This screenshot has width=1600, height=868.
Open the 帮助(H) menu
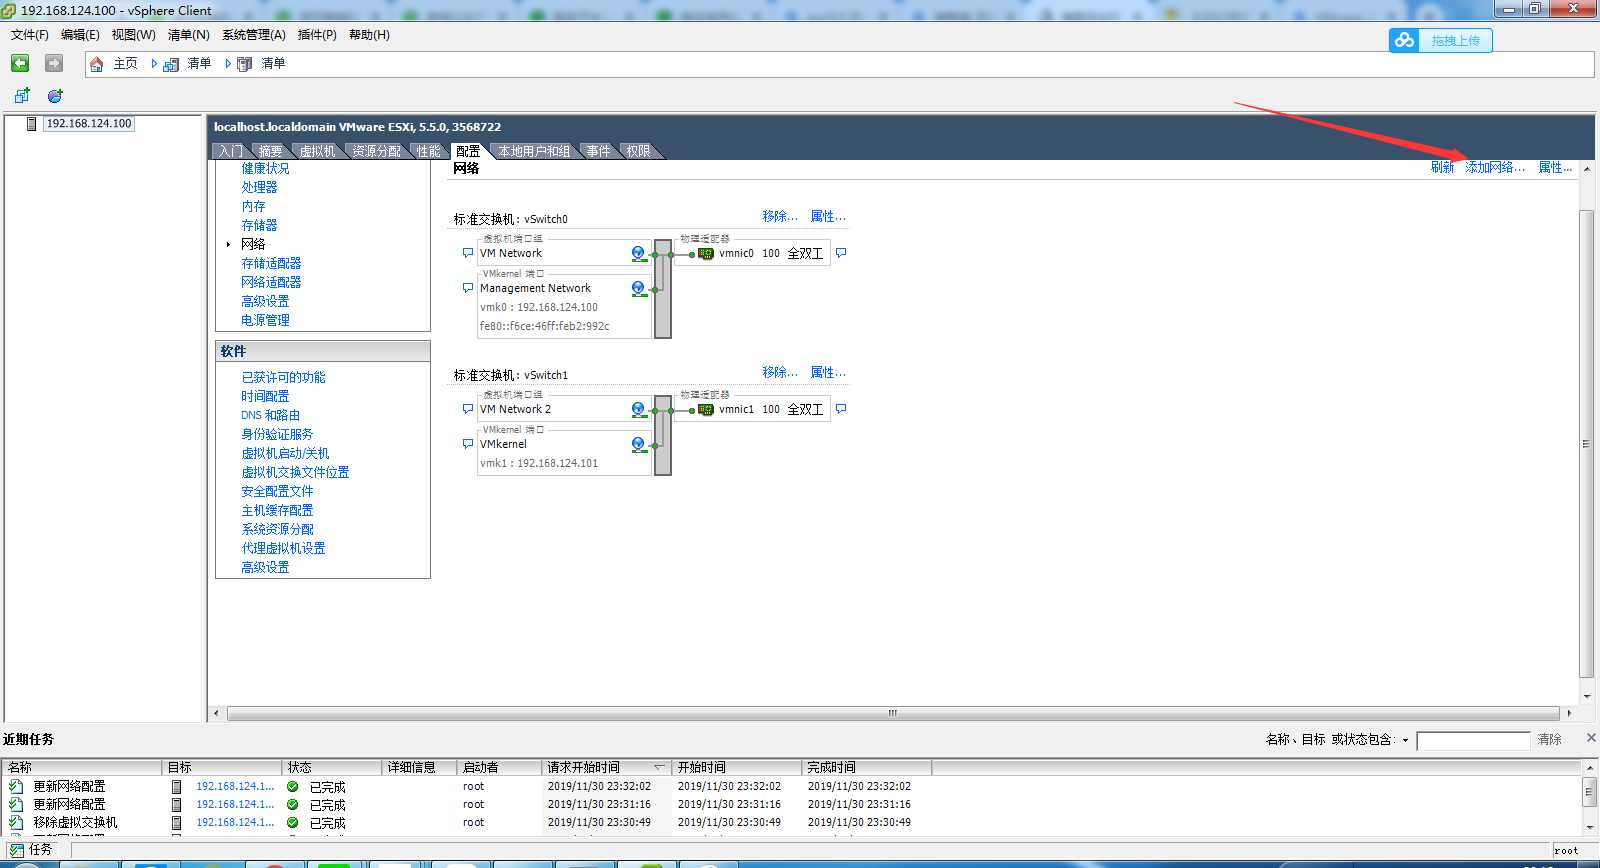369,35
